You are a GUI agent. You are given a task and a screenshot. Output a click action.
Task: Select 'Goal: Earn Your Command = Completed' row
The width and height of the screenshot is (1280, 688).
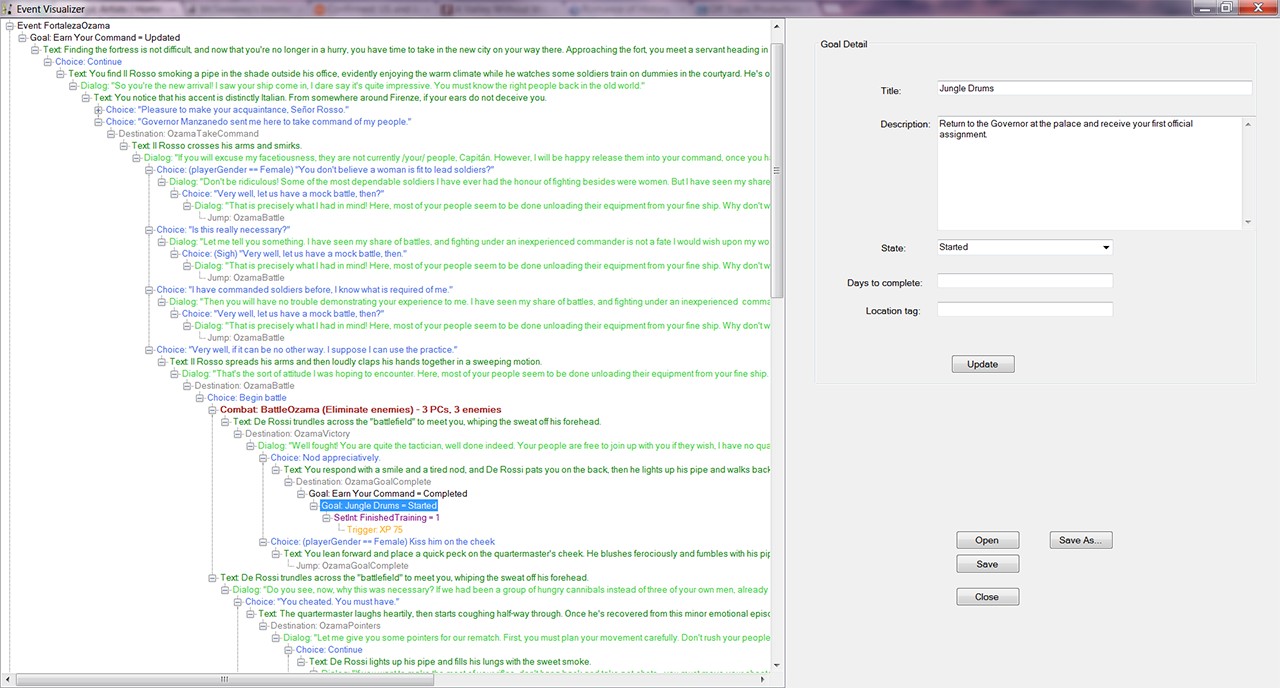(x=388, y=494)
